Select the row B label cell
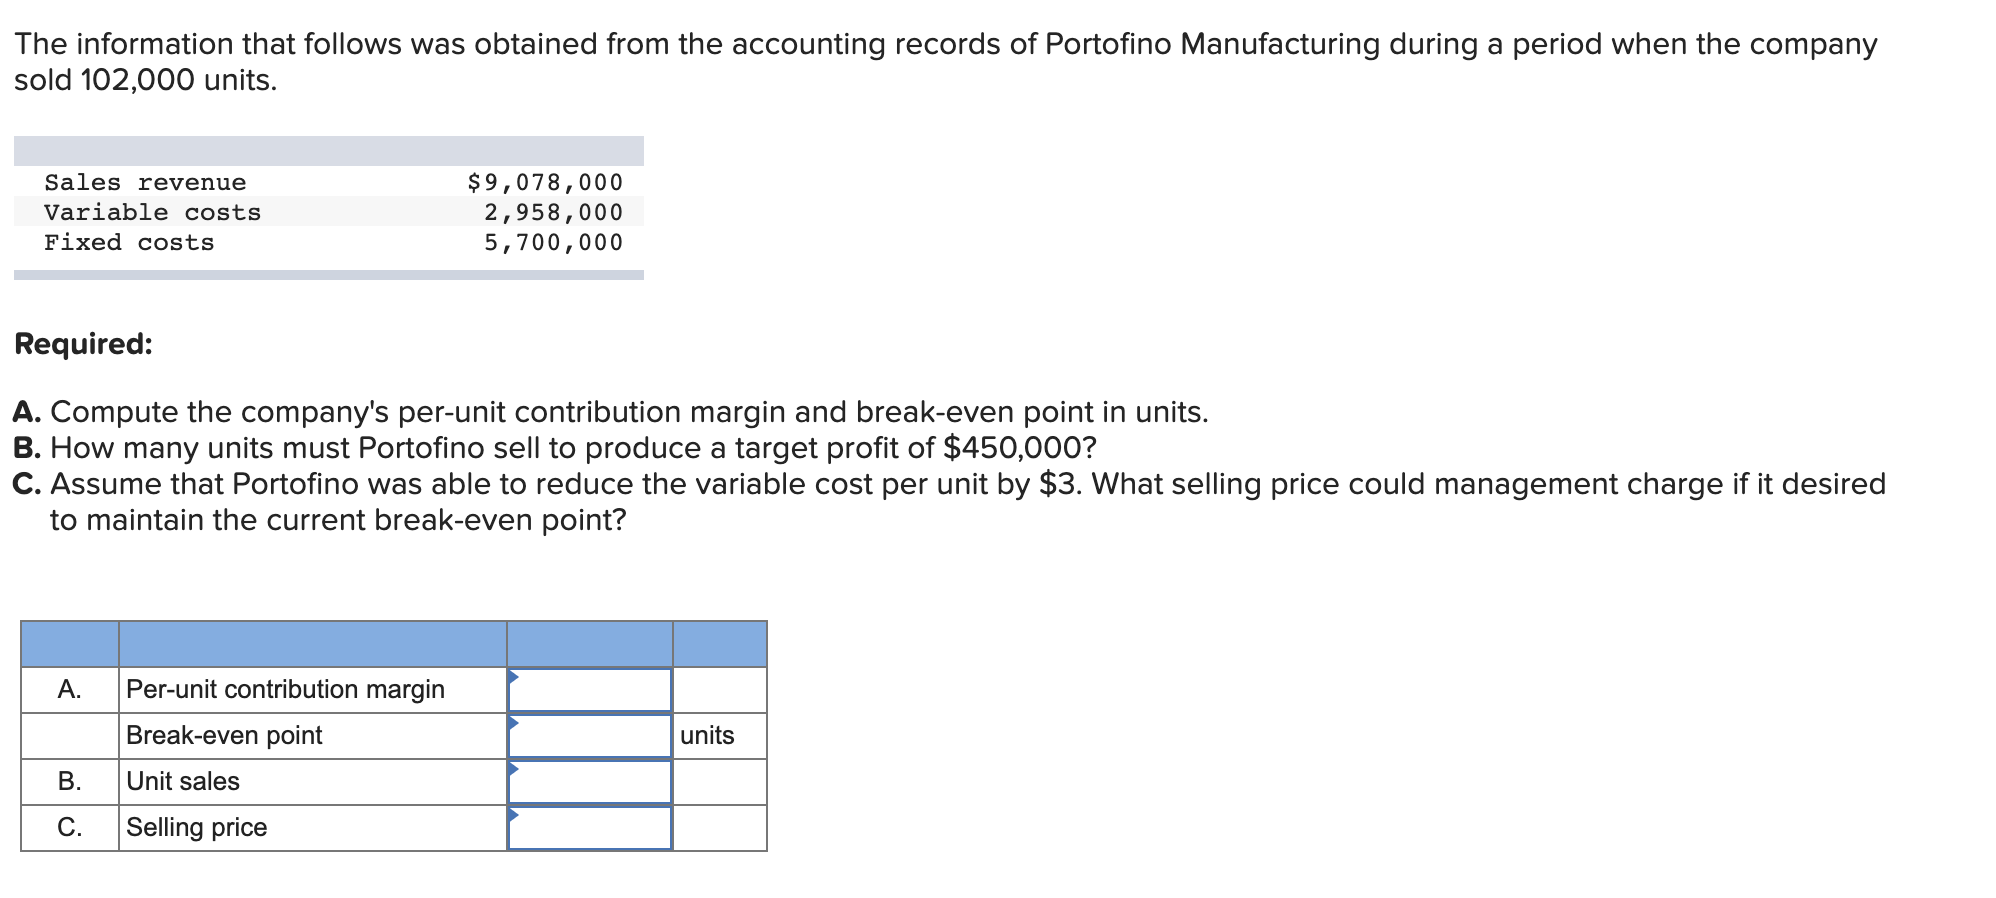 [x=70, y=782]
